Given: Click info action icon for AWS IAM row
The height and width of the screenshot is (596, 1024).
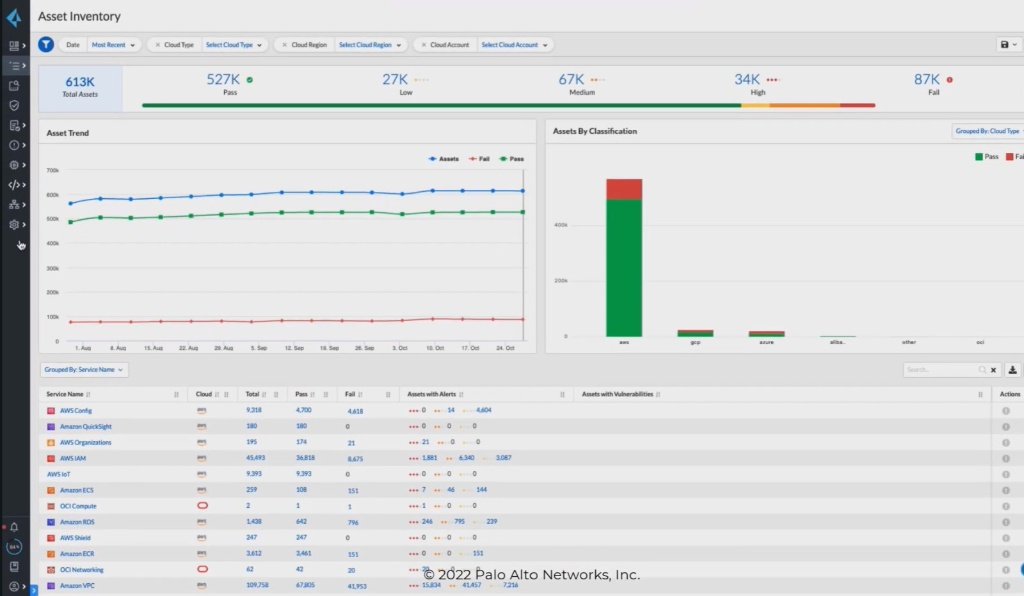Looking at the screenshot, I should click(1006, 458).
